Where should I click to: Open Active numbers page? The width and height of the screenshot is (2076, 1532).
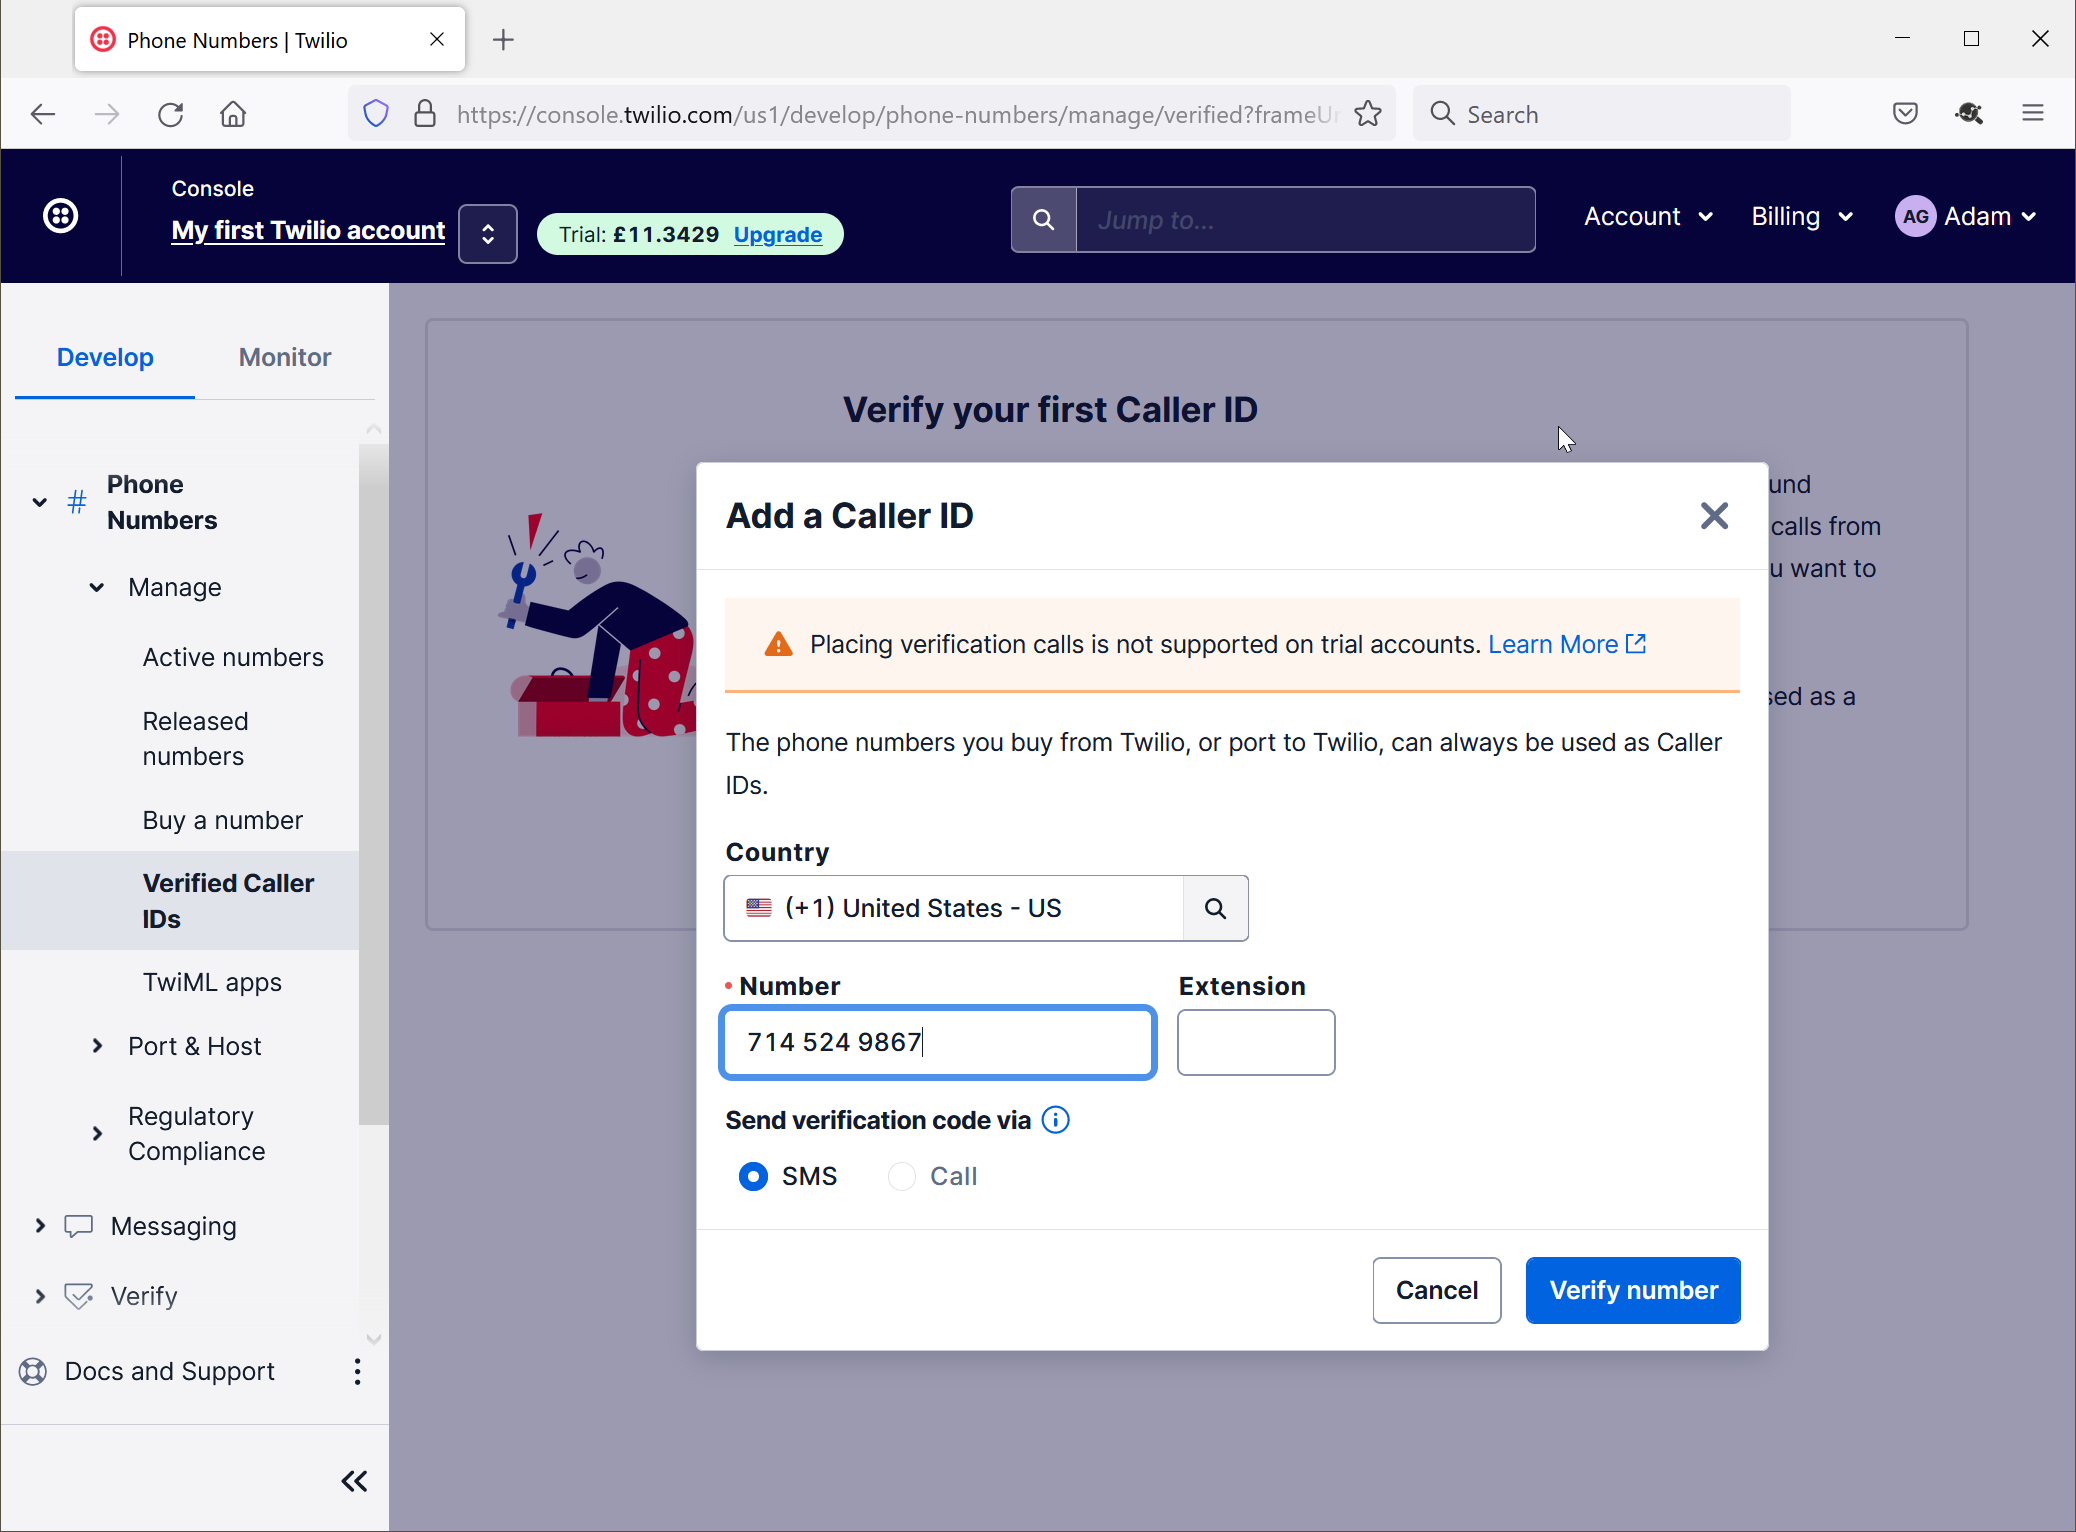click(233, 657)
